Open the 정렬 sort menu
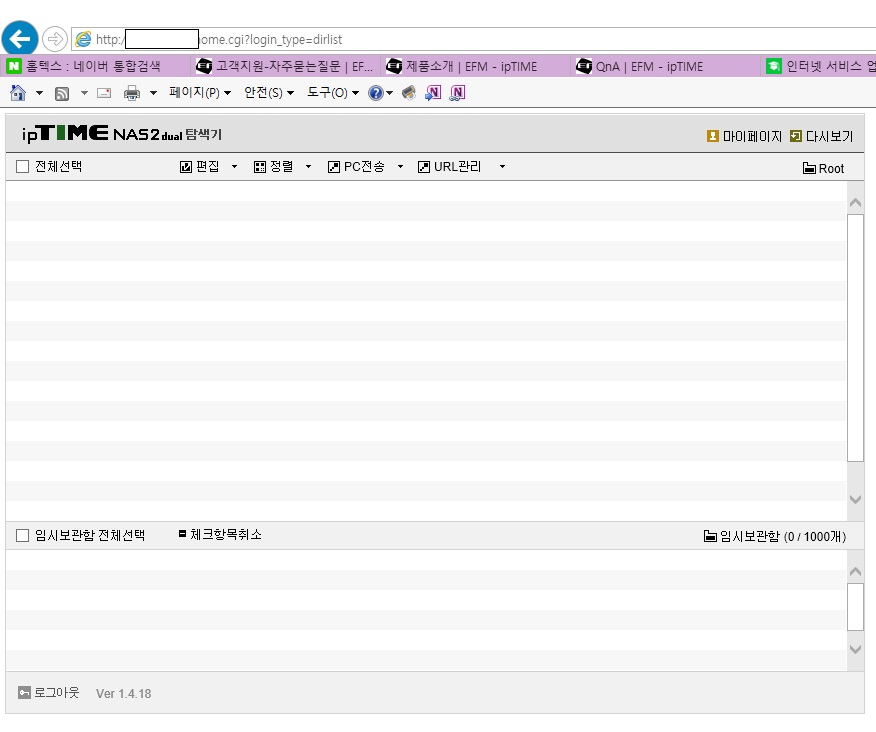 coord(282,167)
